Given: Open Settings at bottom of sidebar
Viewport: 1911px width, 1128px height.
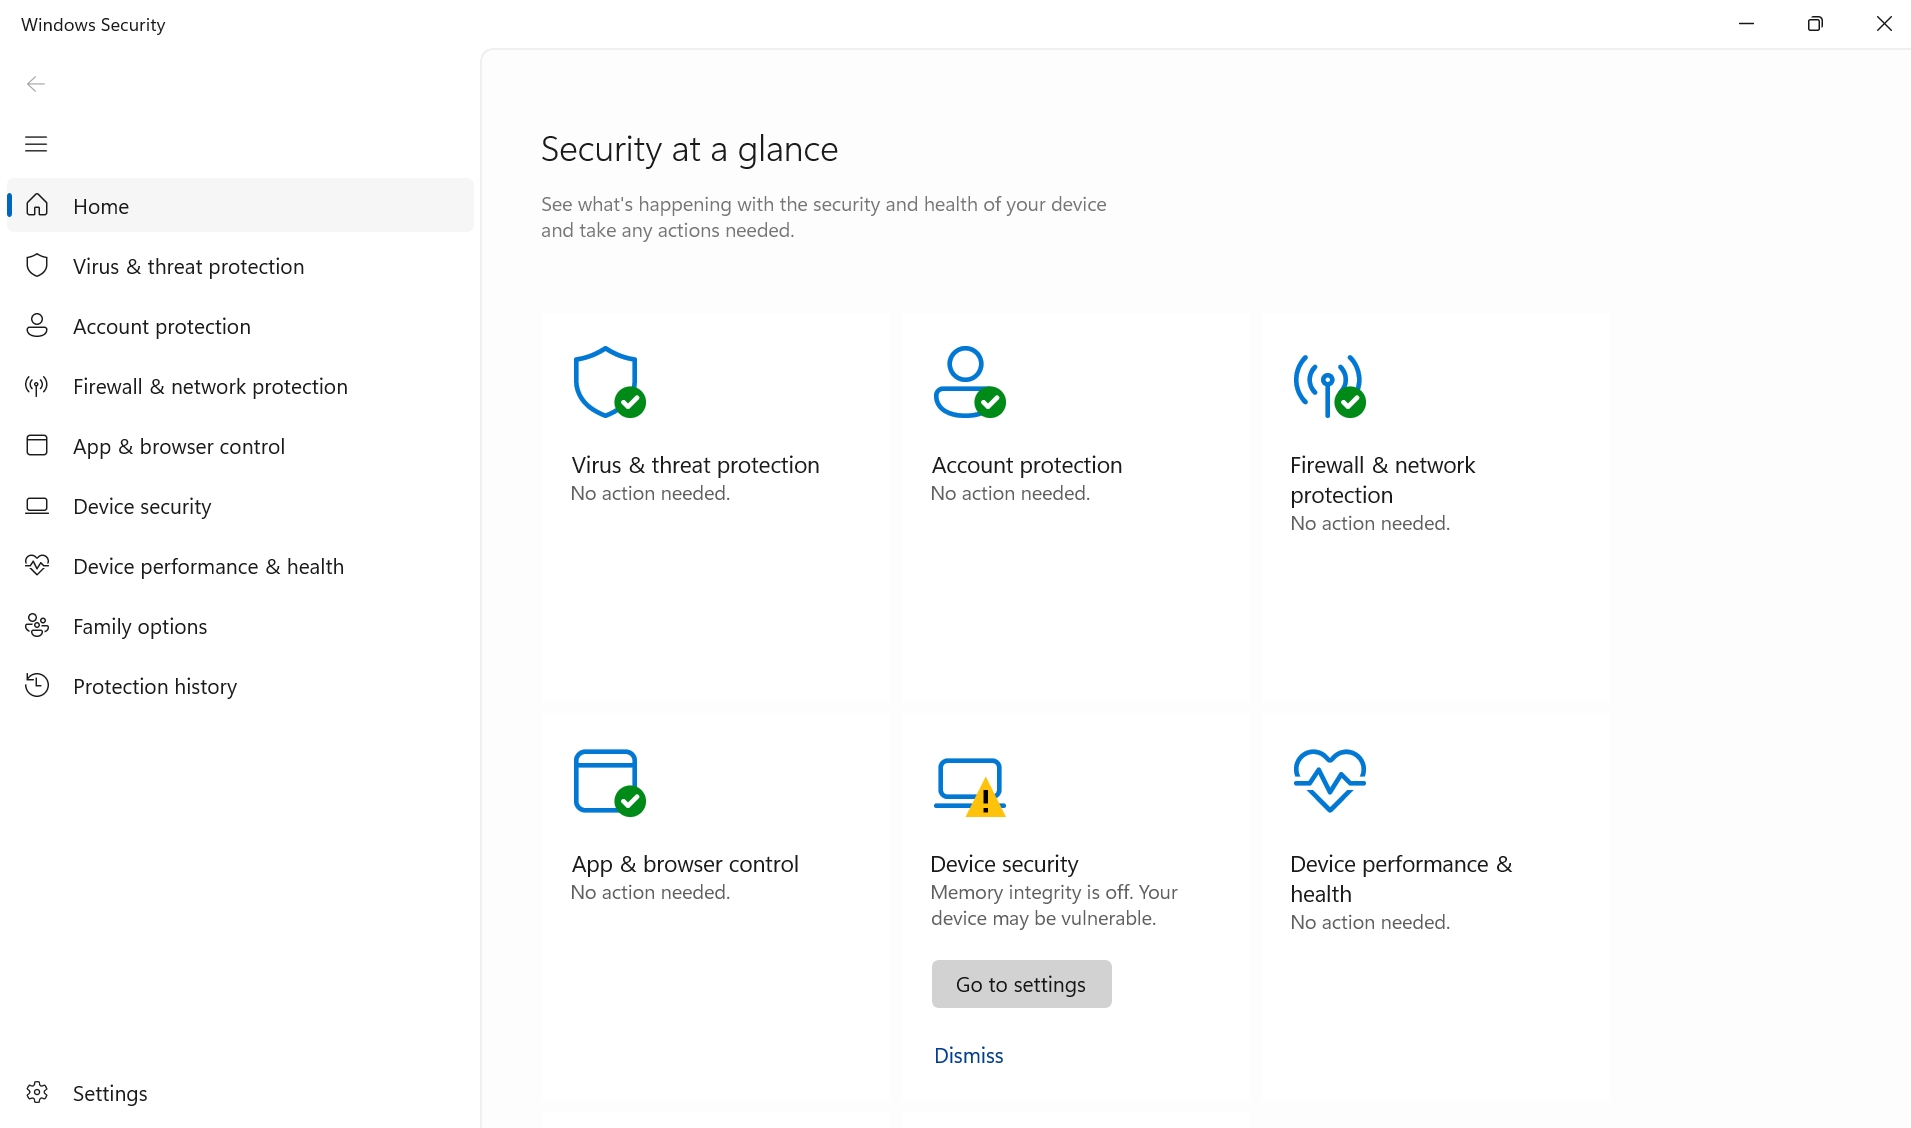Looking at the screenshot, I should pyautogui.click(x=109, y=1093).
